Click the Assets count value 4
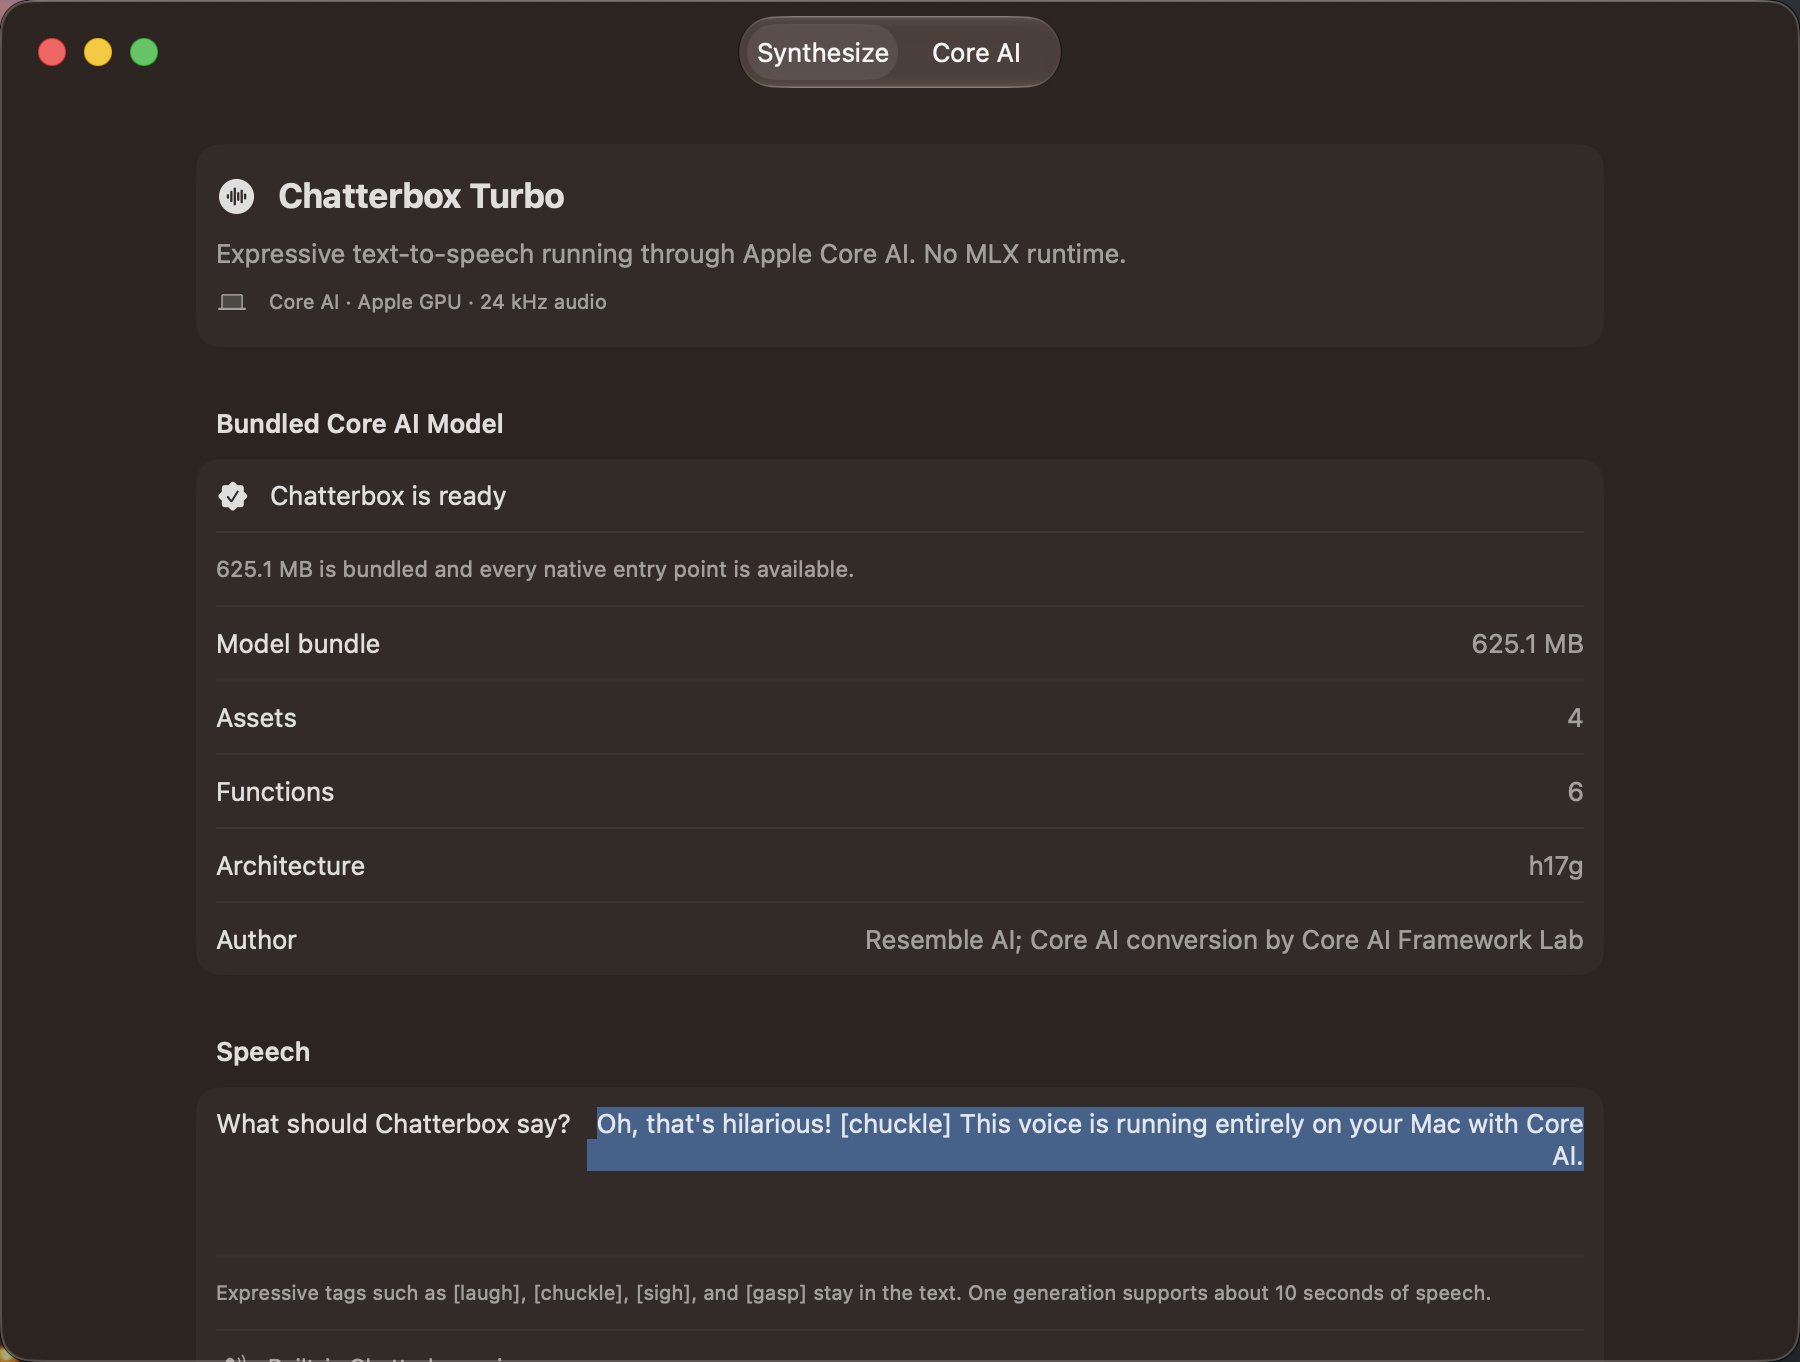Viewport: 1800px width, 1362px height. [x=1575, y=718]
